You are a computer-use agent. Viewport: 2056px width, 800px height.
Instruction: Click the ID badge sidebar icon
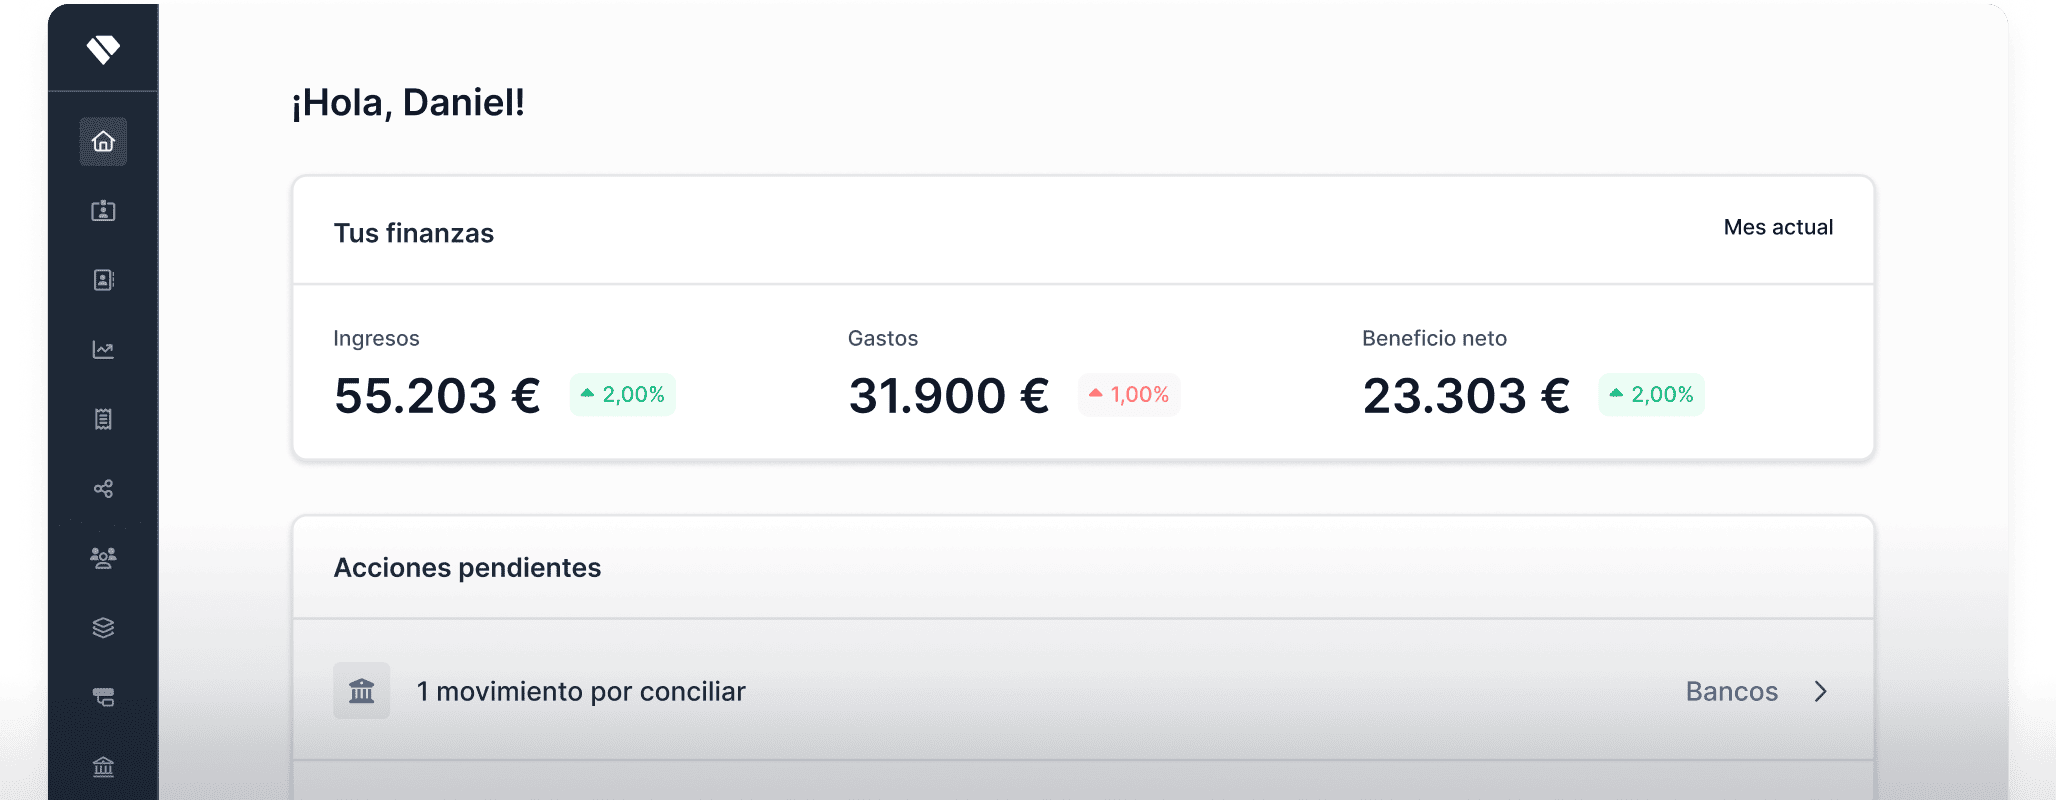coord(103,211)
